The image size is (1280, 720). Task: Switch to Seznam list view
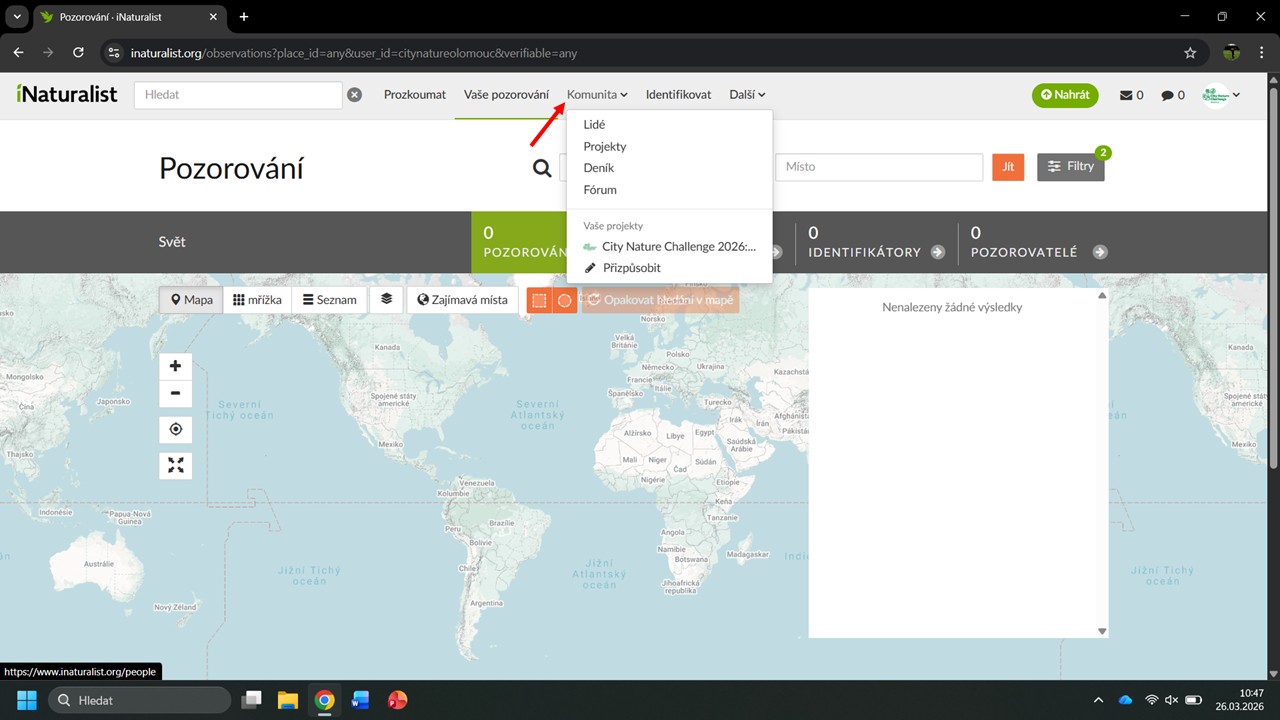(x=329, y=300)
